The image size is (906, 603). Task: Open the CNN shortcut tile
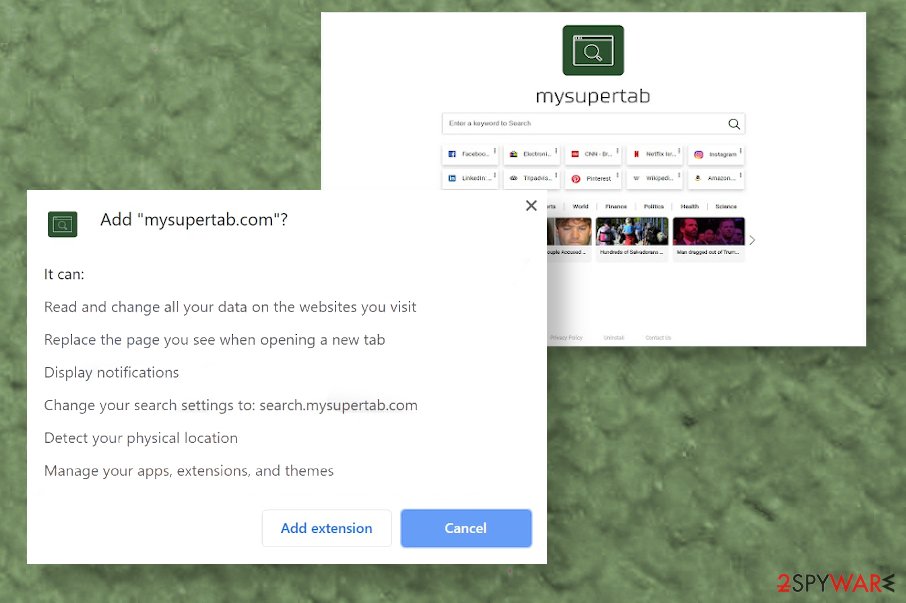pyautogui.click(x=592, y=154)
